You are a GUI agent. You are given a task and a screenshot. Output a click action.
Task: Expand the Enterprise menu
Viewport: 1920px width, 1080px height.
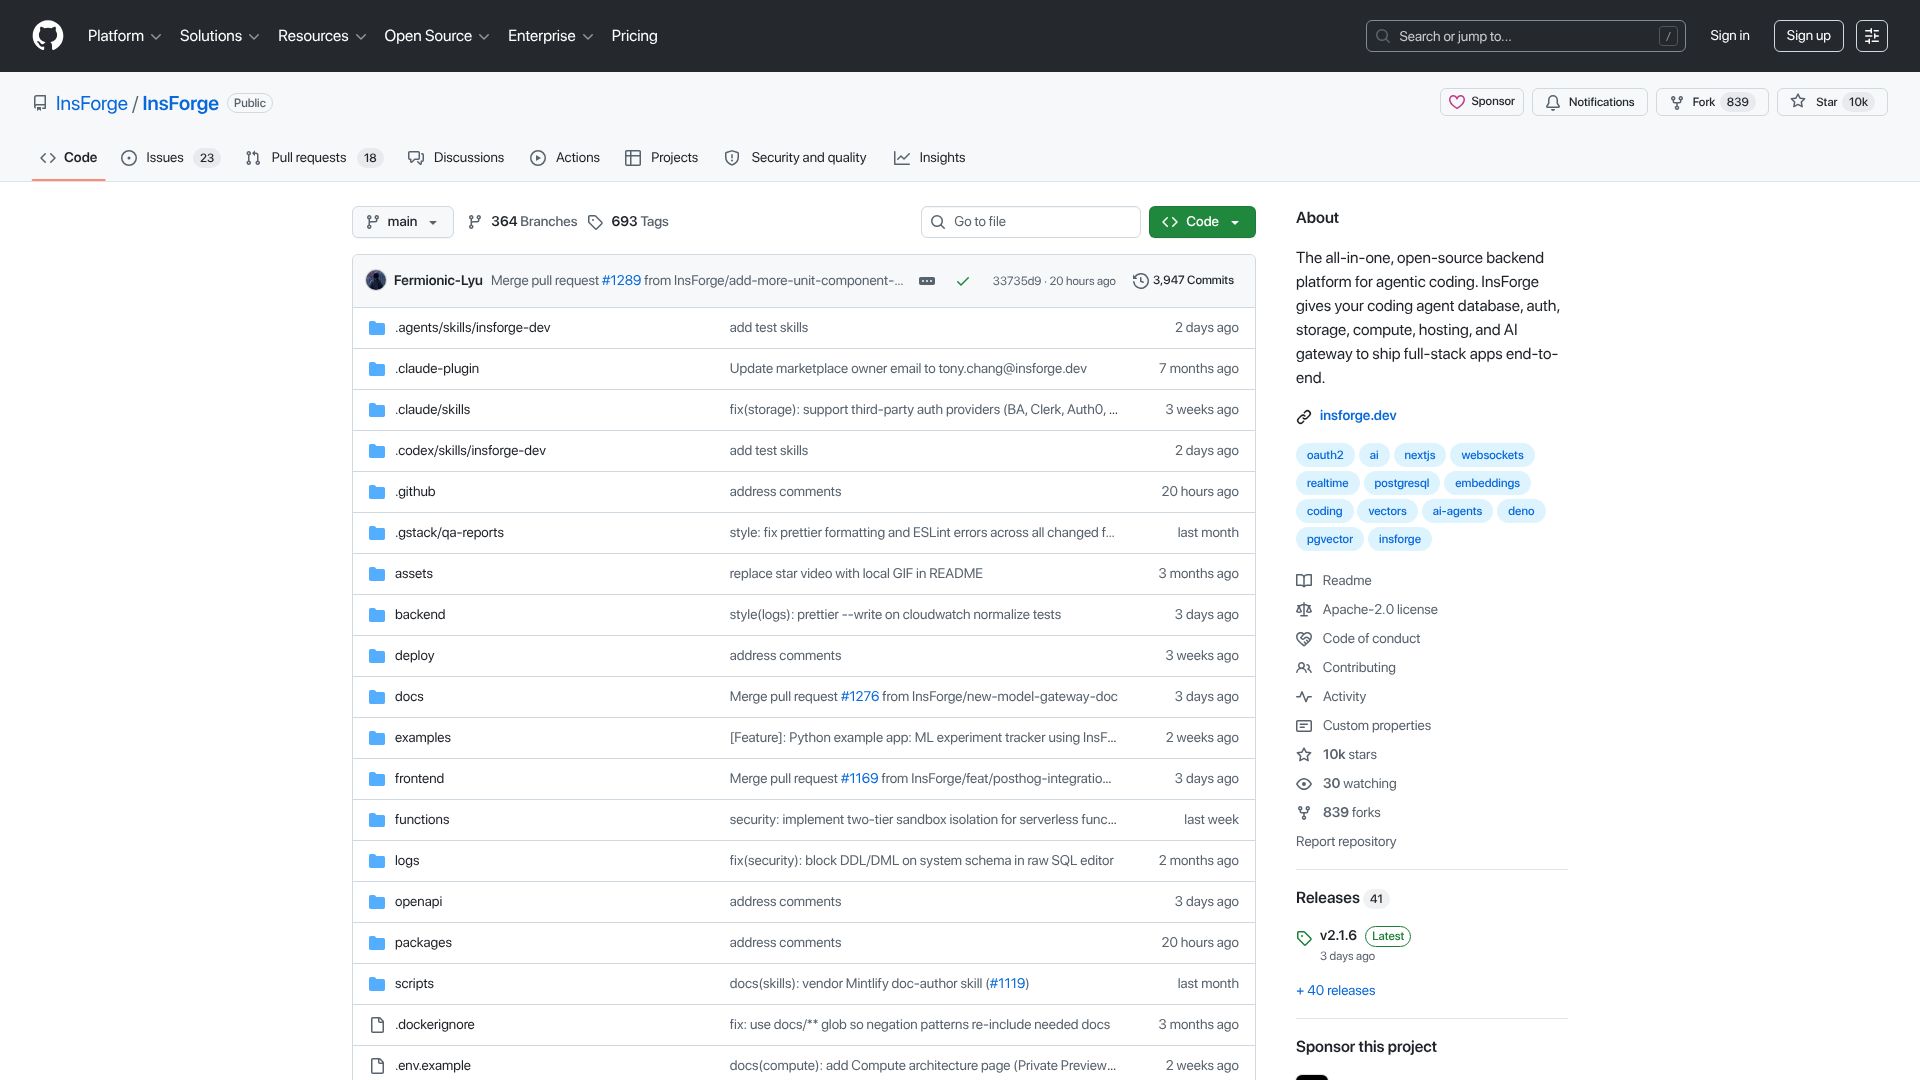click(551, 36)
